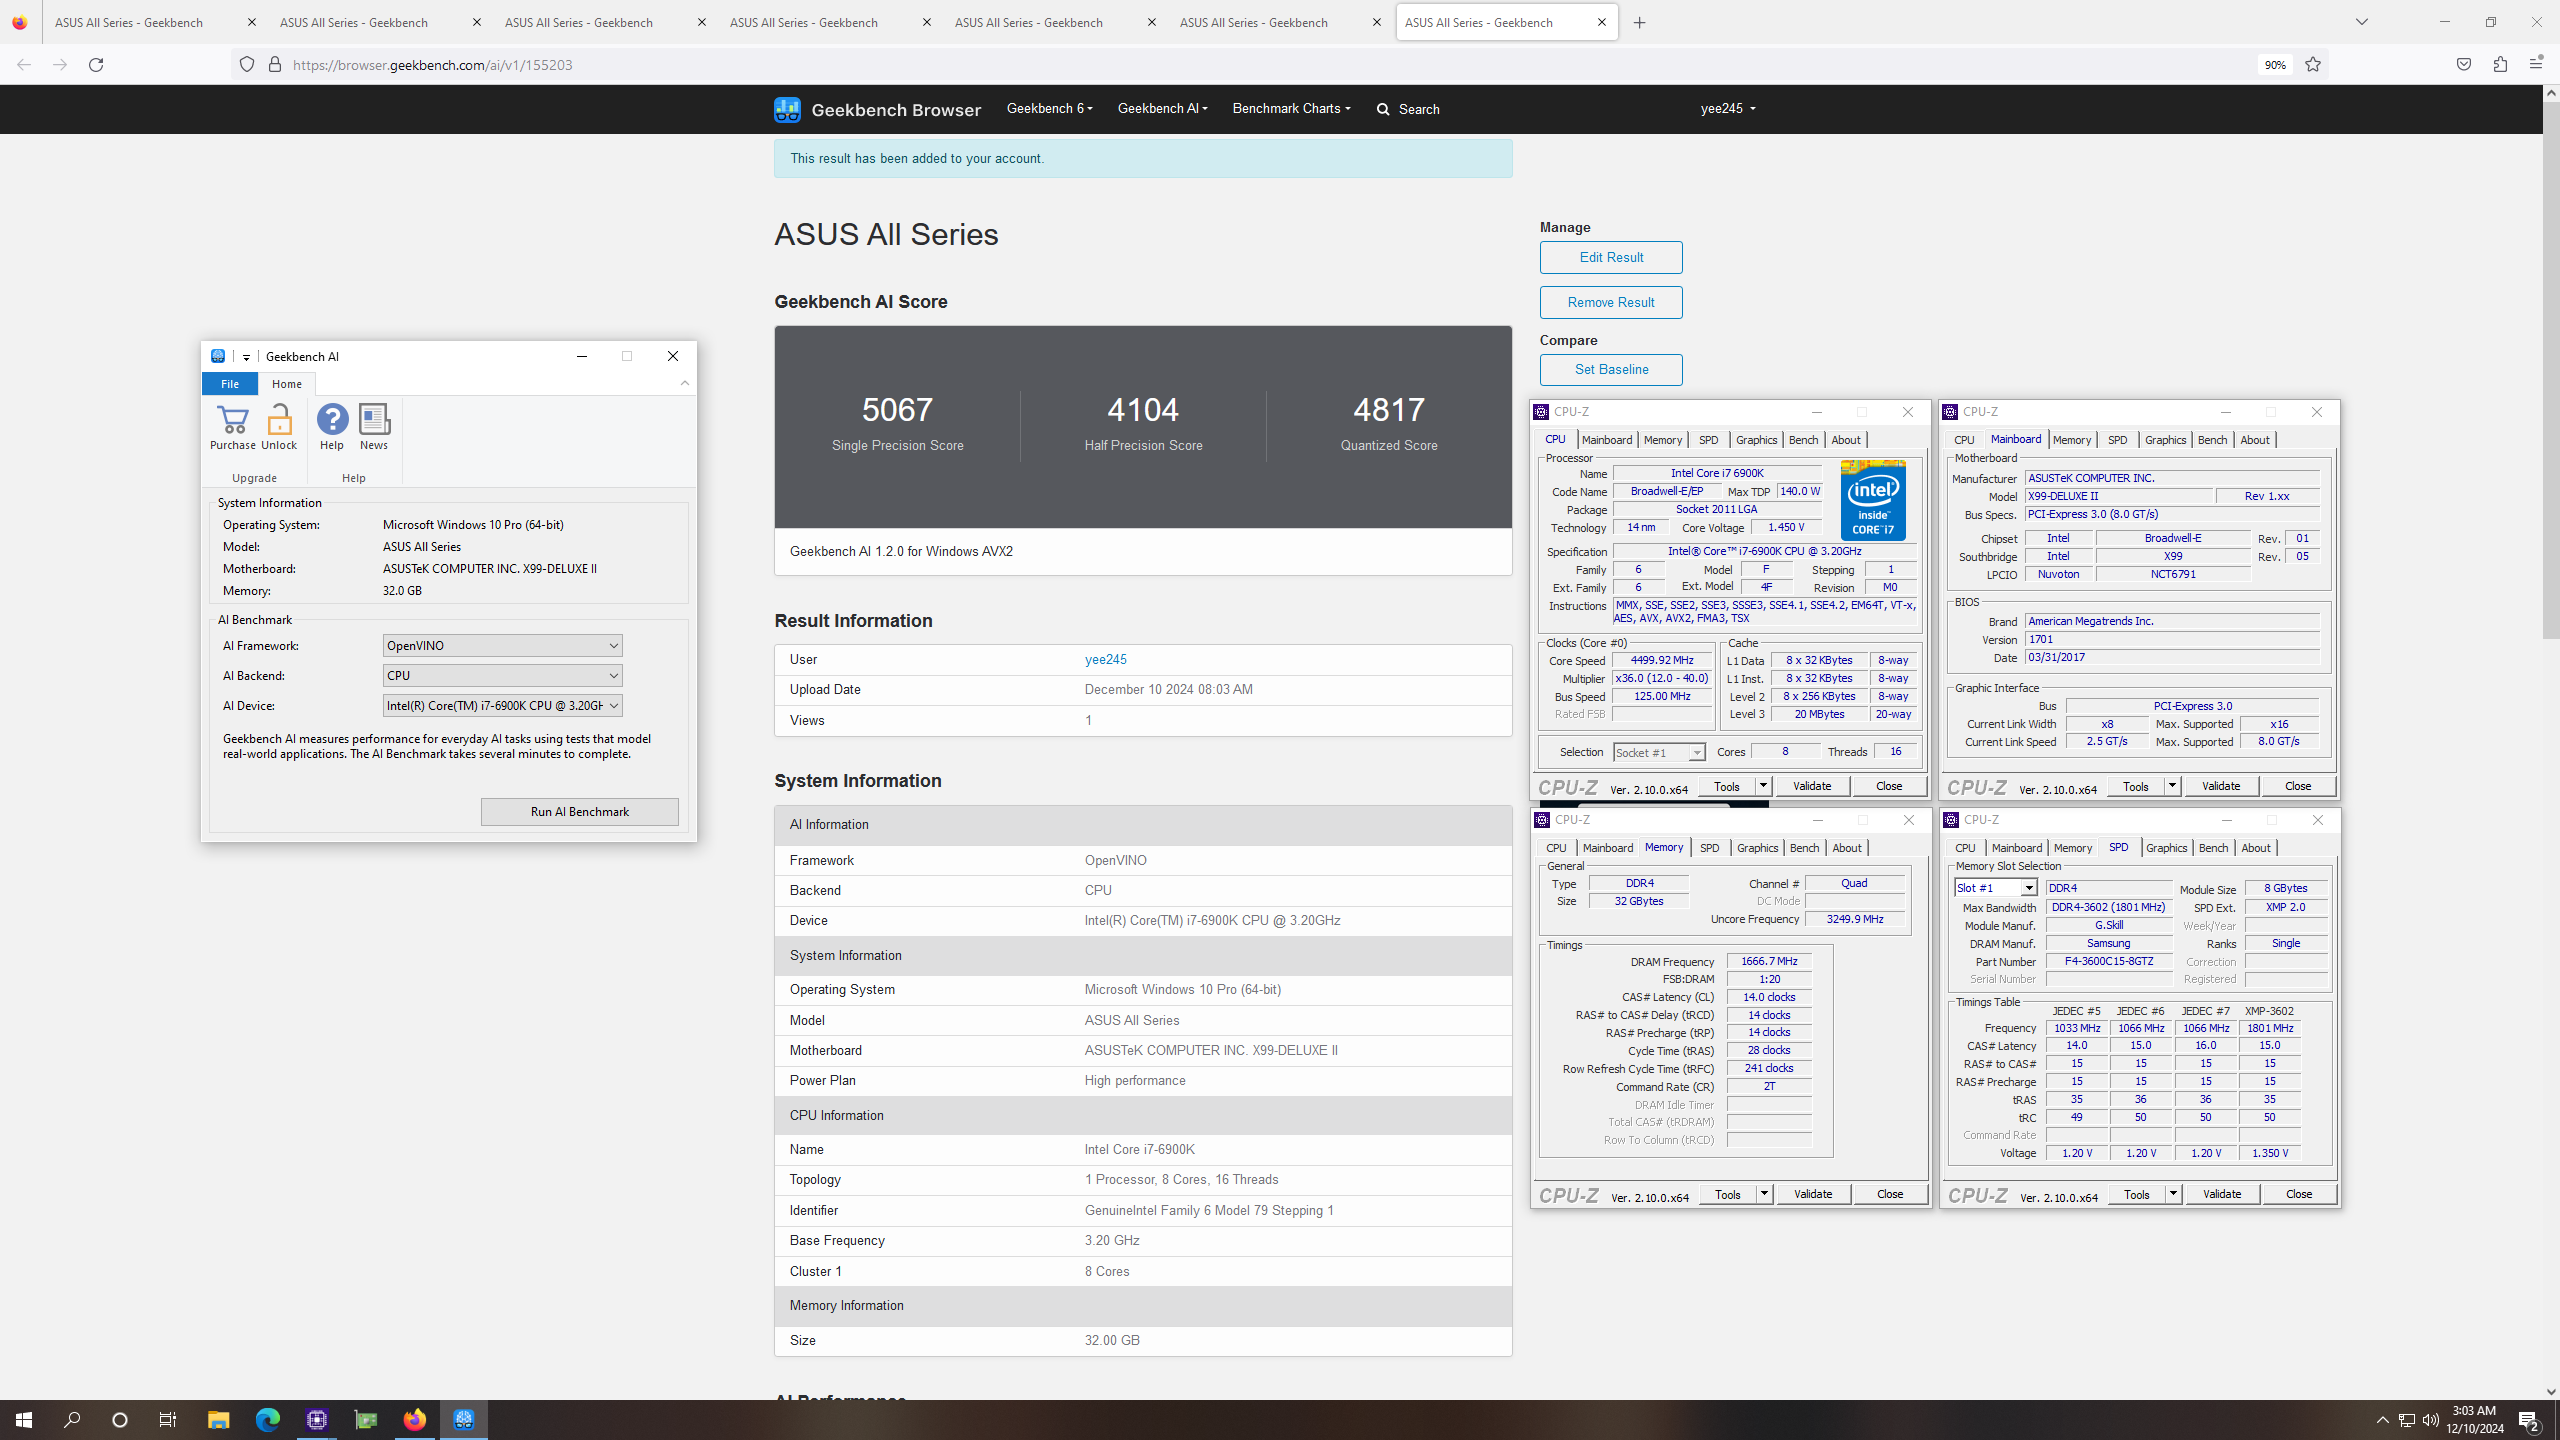Click the Remove Result button
This screenshot has height=1440, width=2560.
(x=1611, y=302)
